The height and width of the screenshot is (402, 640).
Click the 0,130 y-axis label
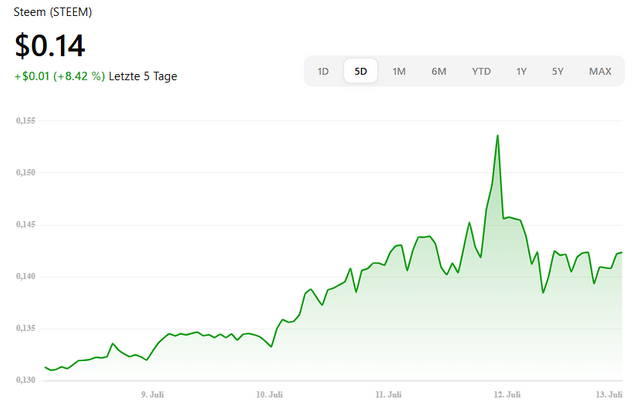coord(26,380)
